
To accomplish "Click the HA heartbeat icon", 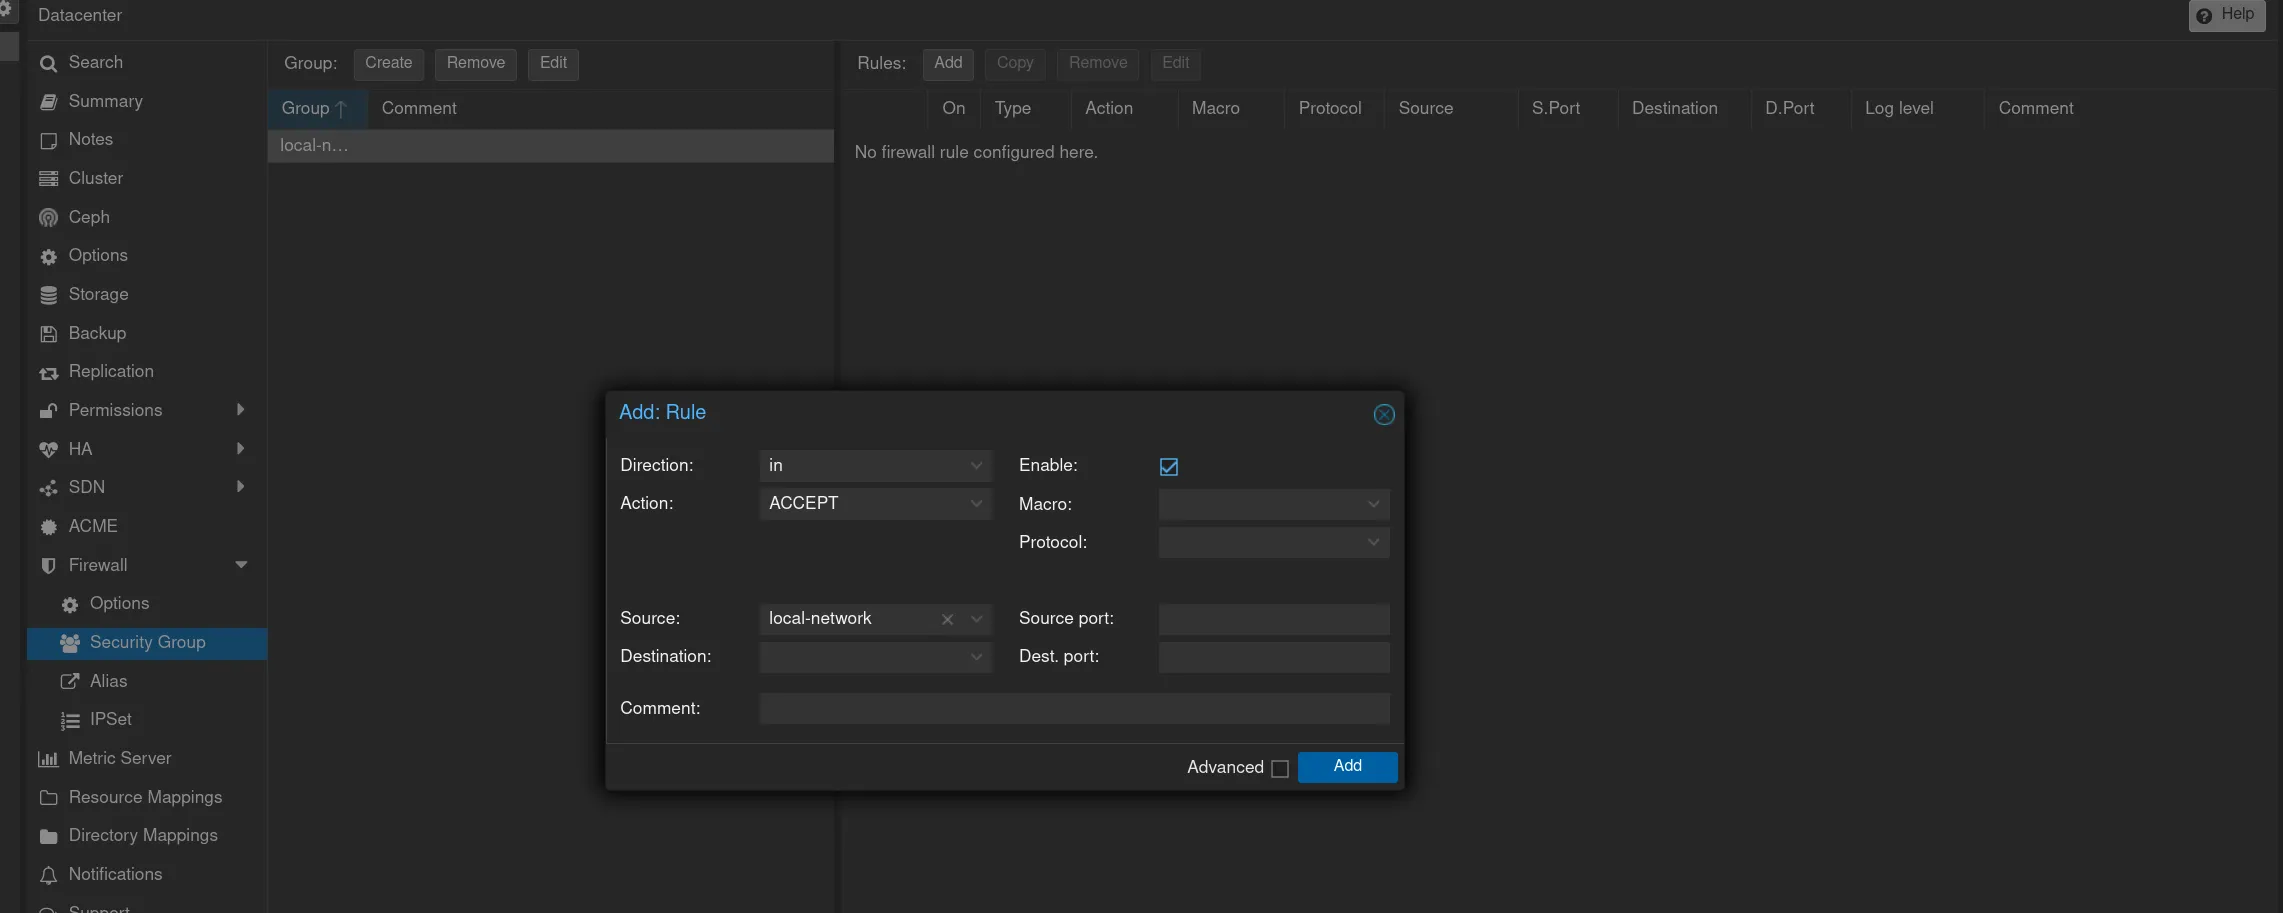I will point(48,450).
